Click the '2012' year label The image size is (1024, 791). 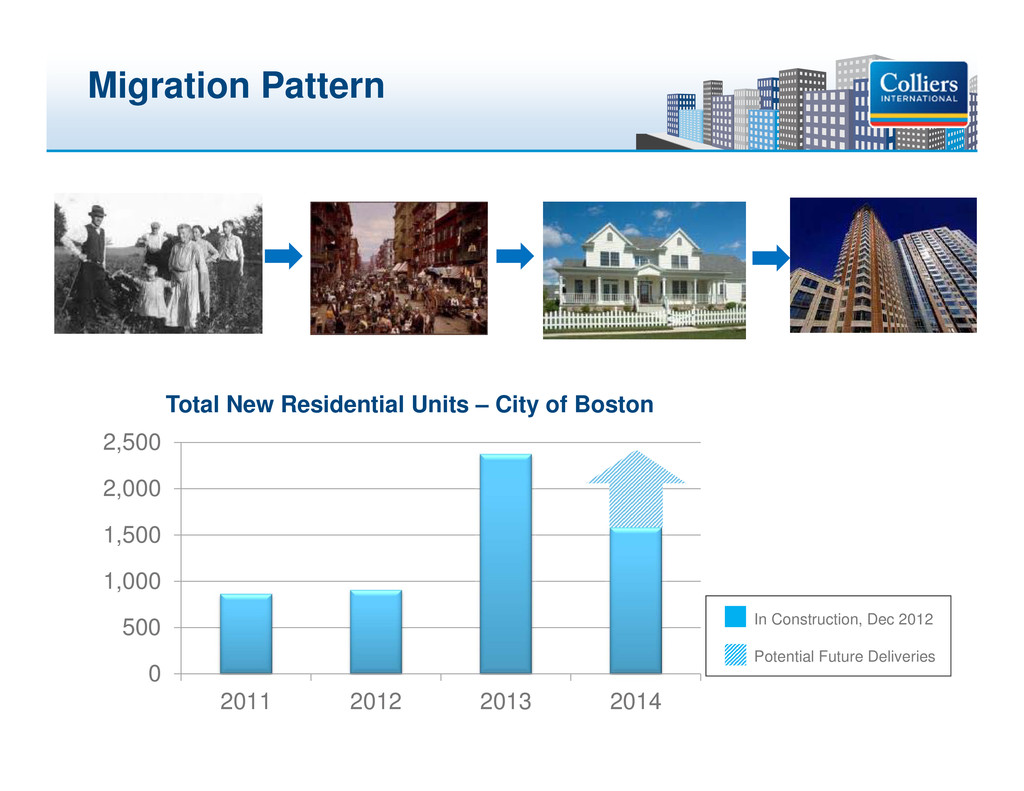click(x=376, y=702)
